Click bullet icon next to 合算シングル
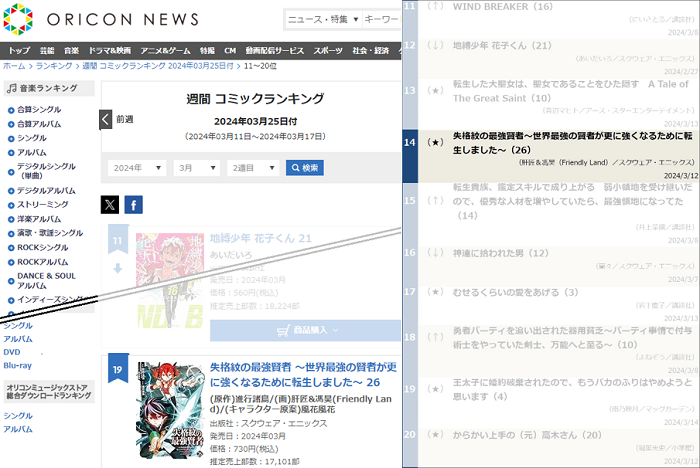This screenshot has width=700, height=468. 11,110
